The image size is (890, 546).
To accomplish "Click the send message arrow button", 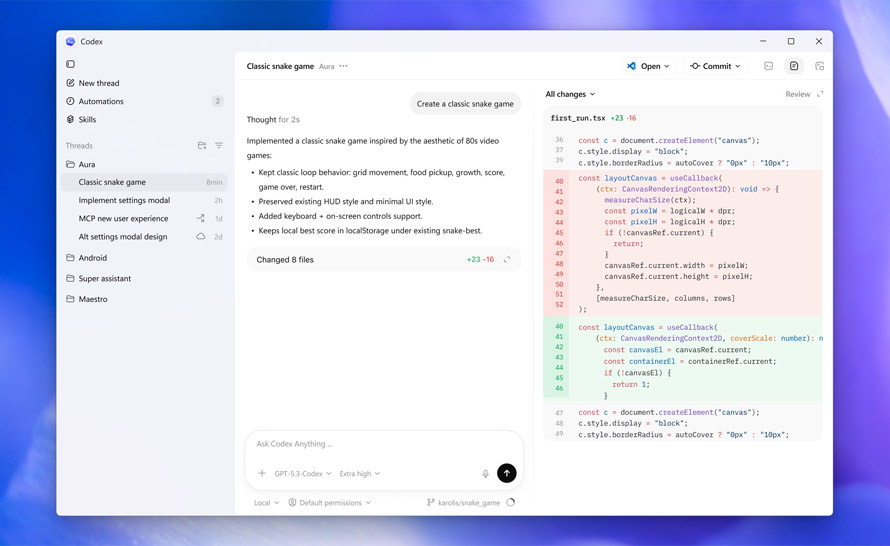I will 507,473.
